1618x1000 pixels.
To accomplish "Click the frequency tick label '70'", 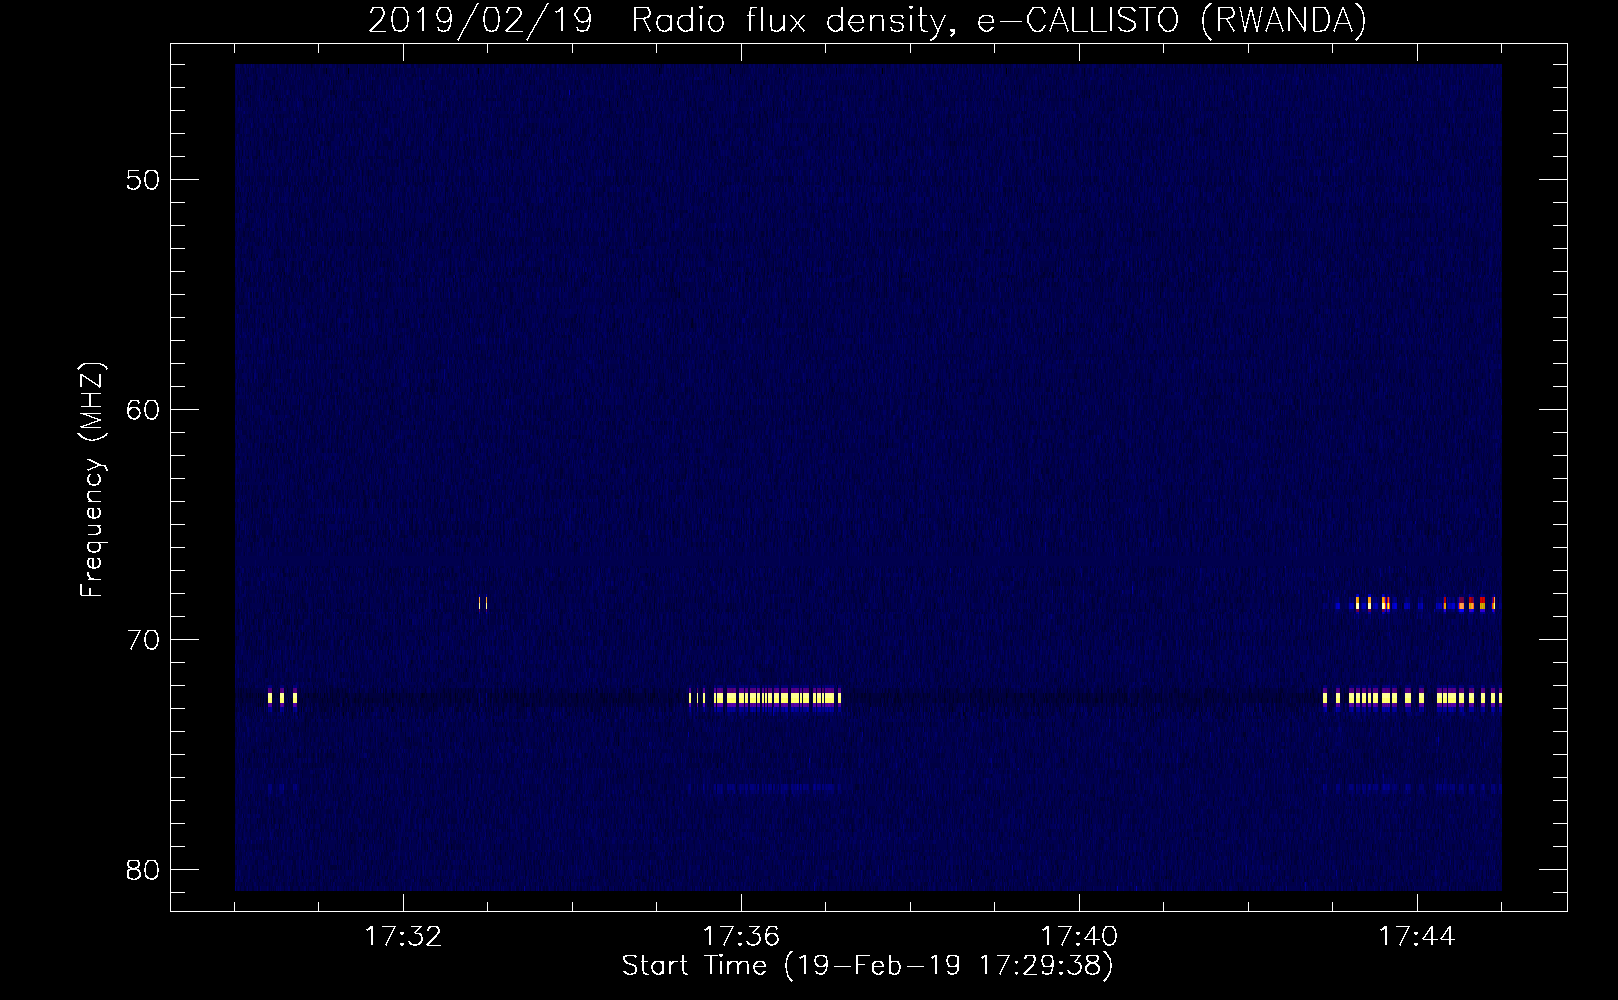I will coord(144,640).
